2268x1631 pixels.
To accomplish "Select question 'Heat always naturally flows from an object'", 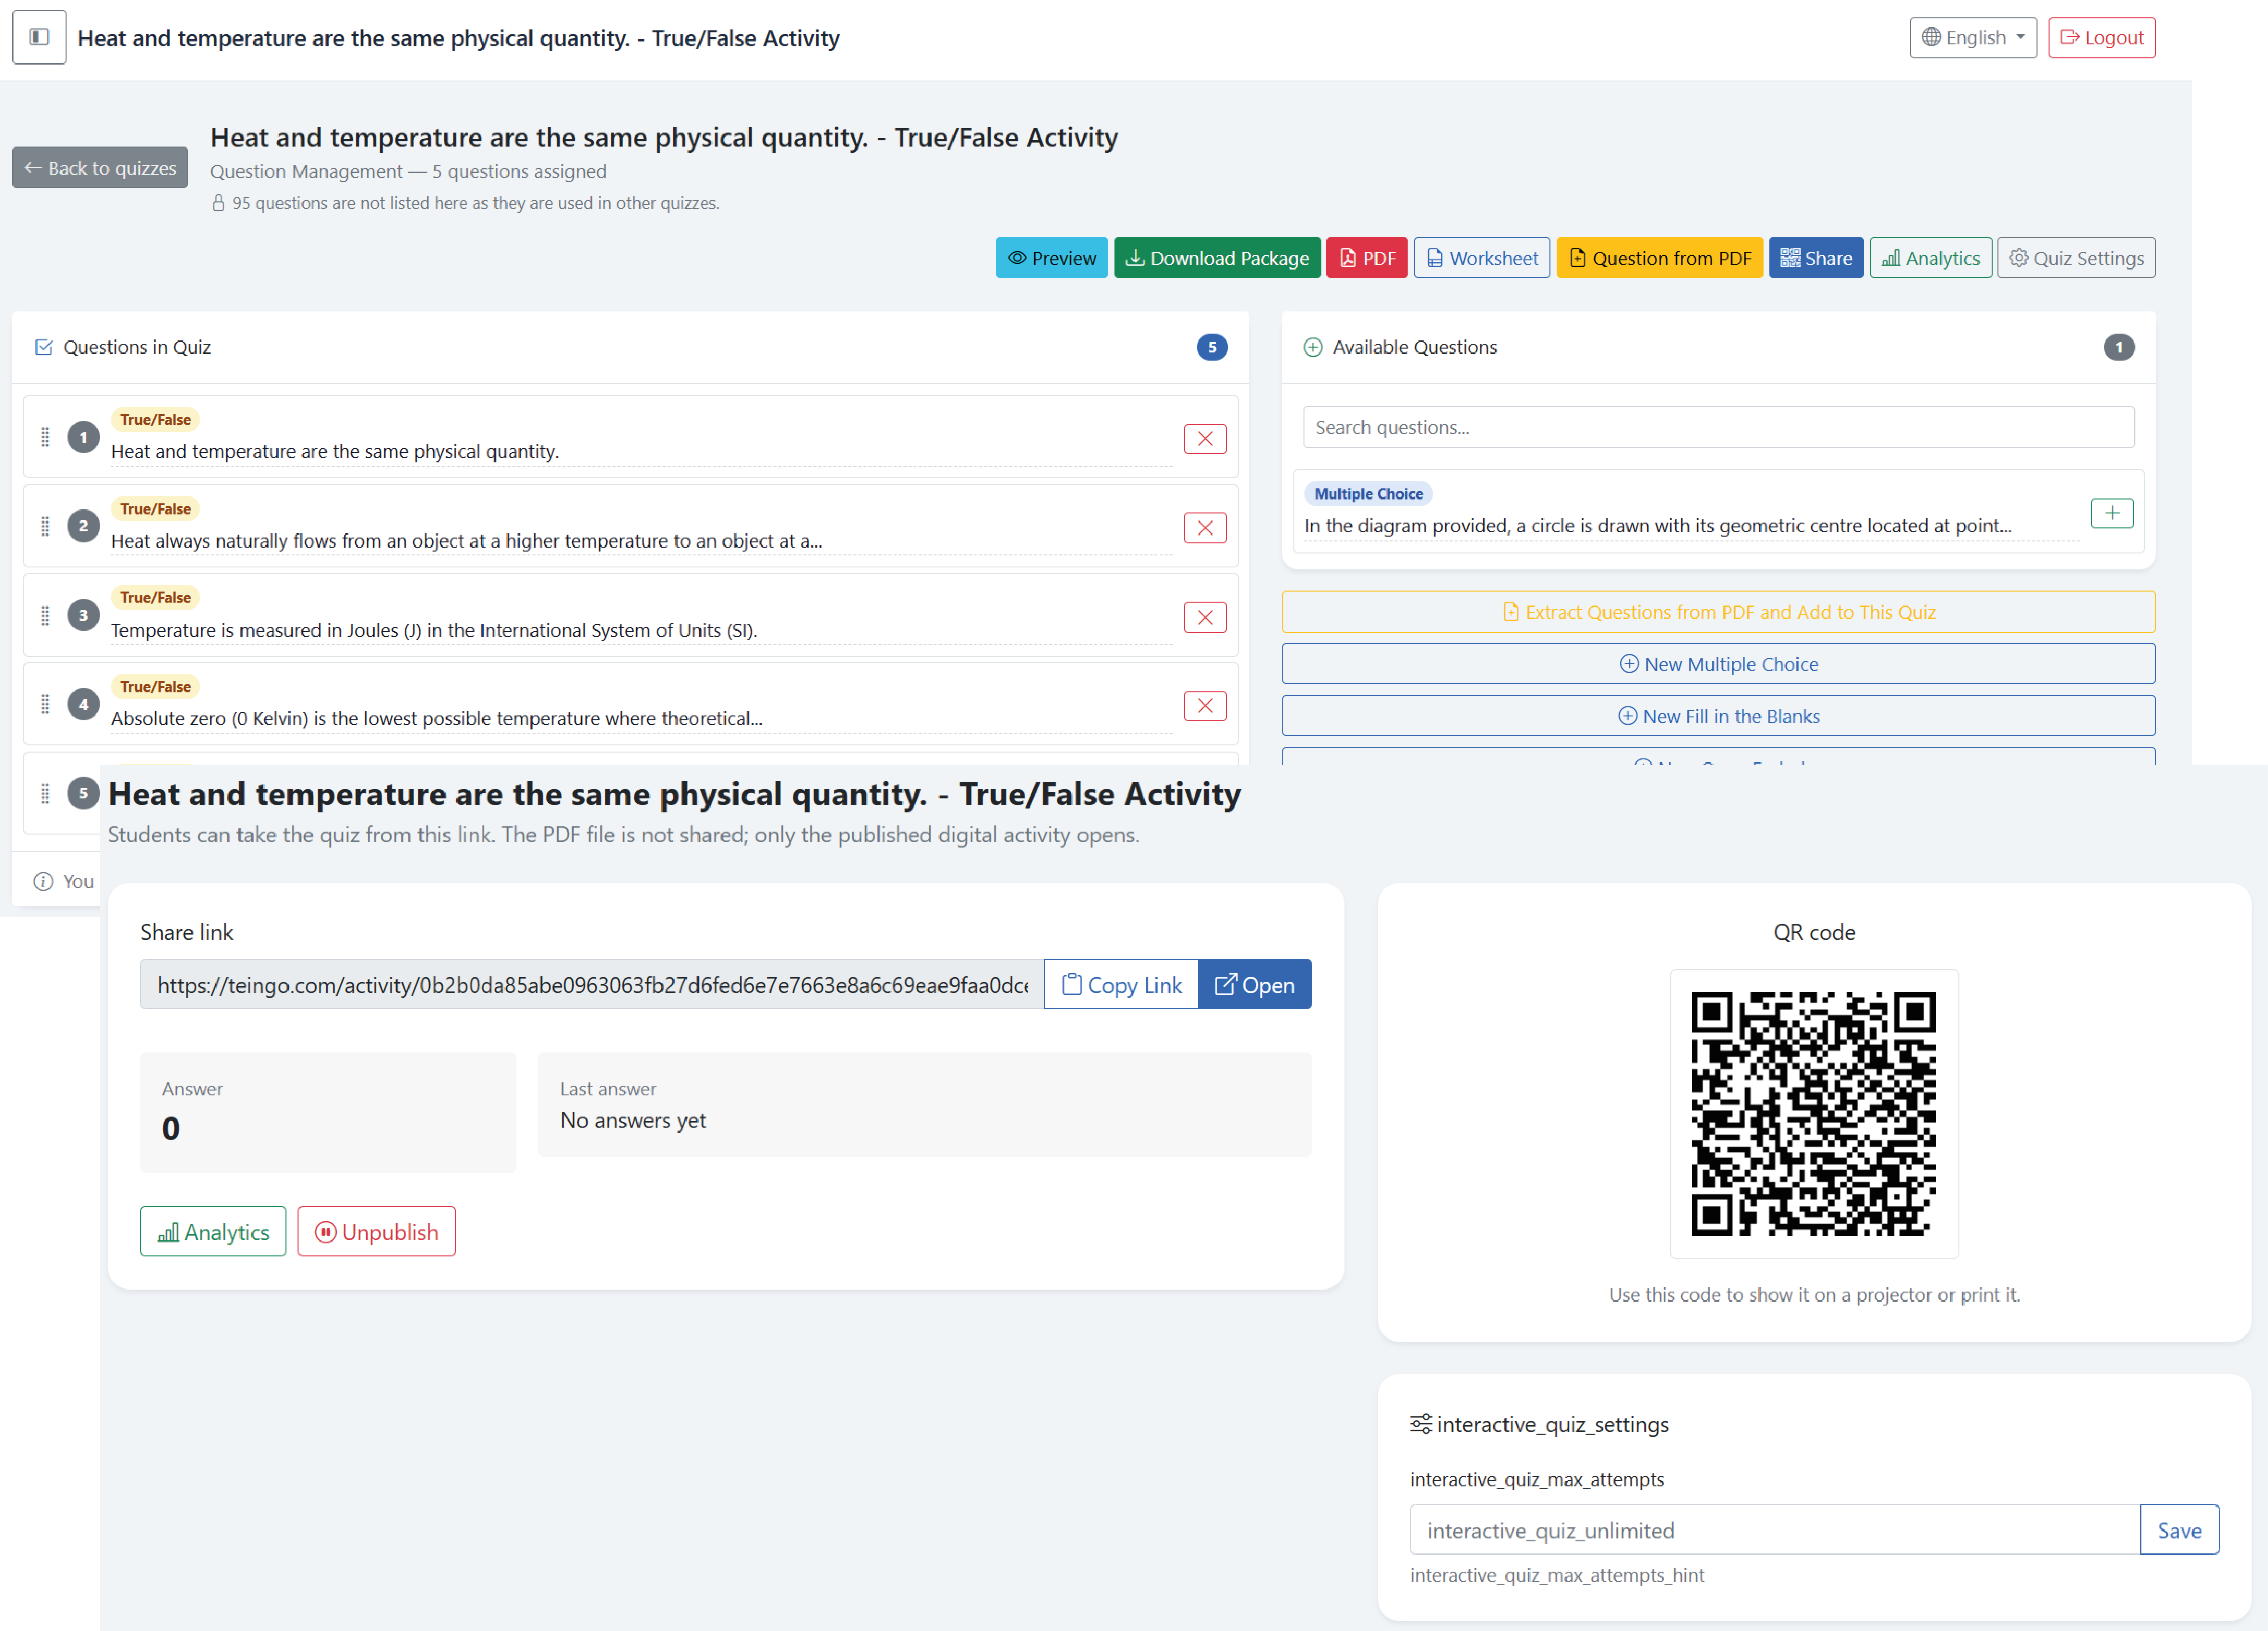I will (466, 541).
